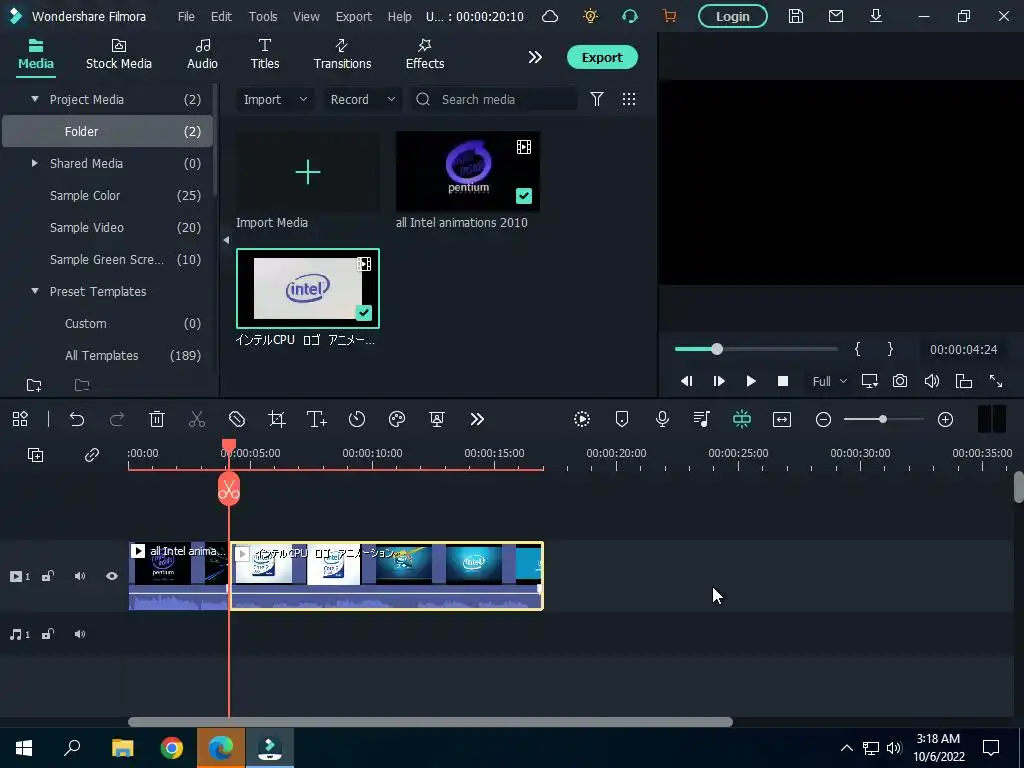Toggle lock on audio track 1

(x=48, y=634)
